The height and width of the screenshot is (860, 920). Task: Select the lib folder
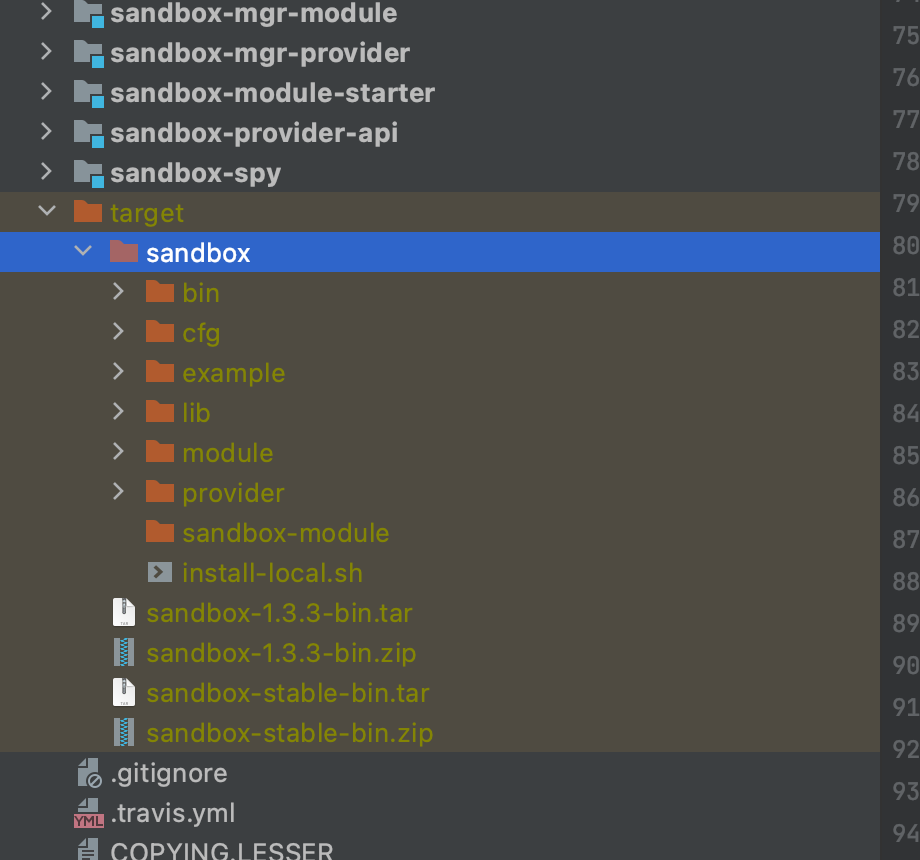(196, 412)
